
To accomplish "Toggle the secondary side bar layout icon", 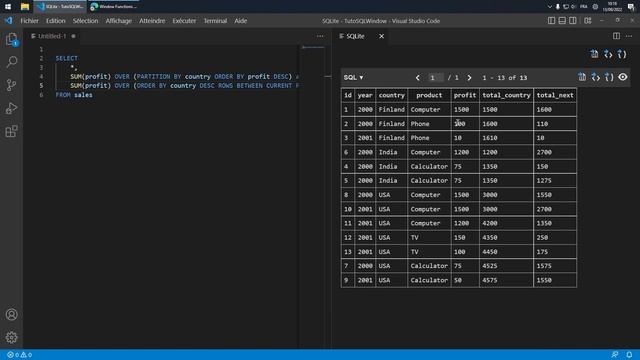I will click(x=573, y=20).
